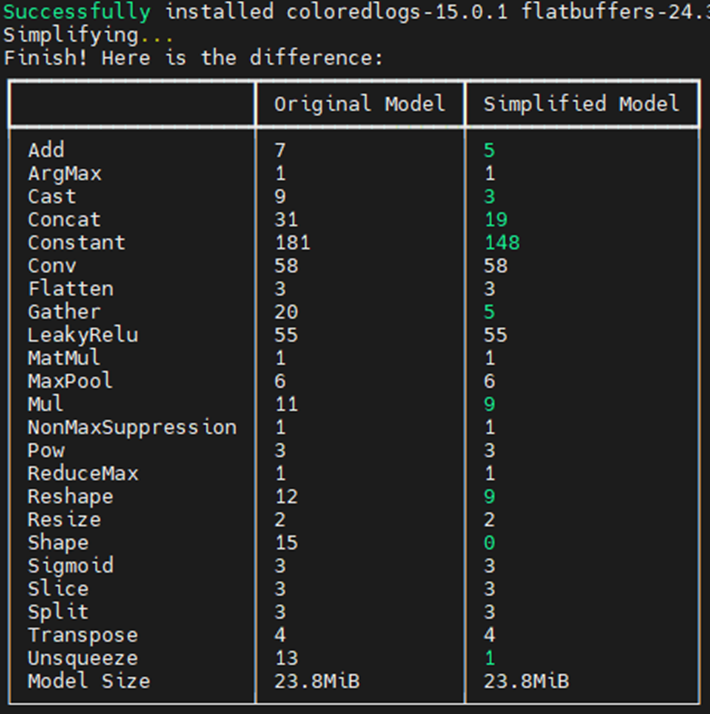710x714 pixels.
Task: Click the green simplified Constant value 148
Action: pyautogui.click(x=502, y=243)
